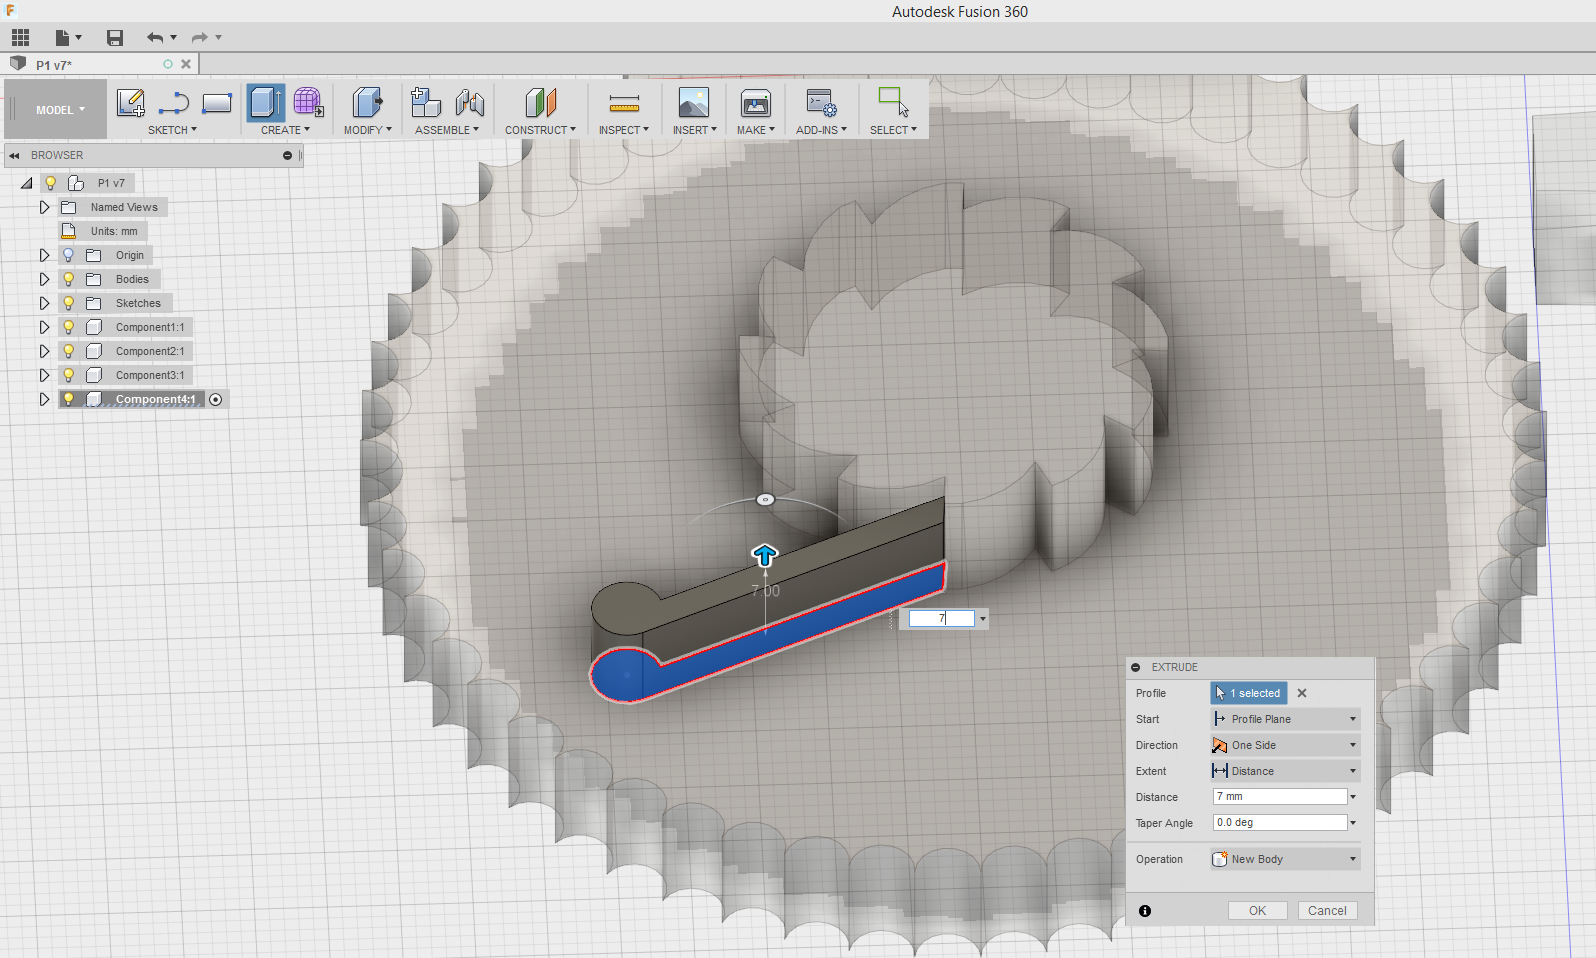This screenshot has width=1596, height=958.
Task: Open the MODIFY menu
Action: click(367, 130)
